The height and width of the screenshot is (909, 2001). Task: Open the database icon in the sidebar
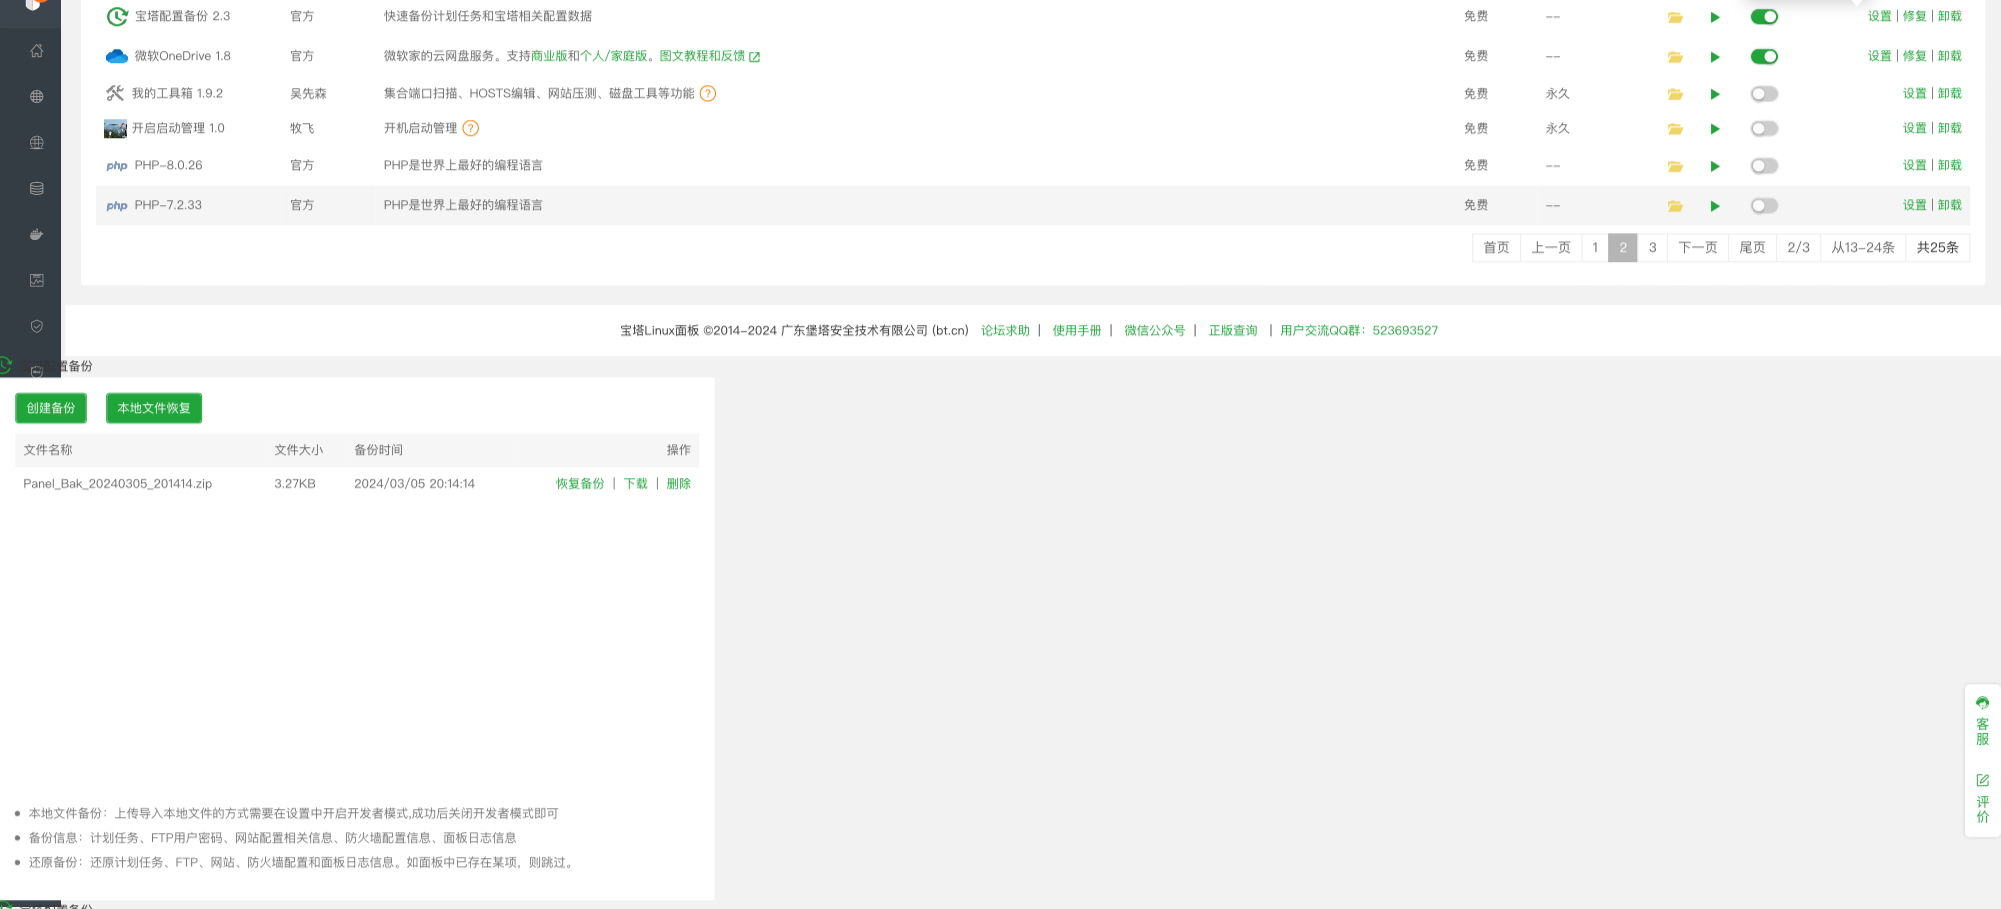tap(37, 188)
